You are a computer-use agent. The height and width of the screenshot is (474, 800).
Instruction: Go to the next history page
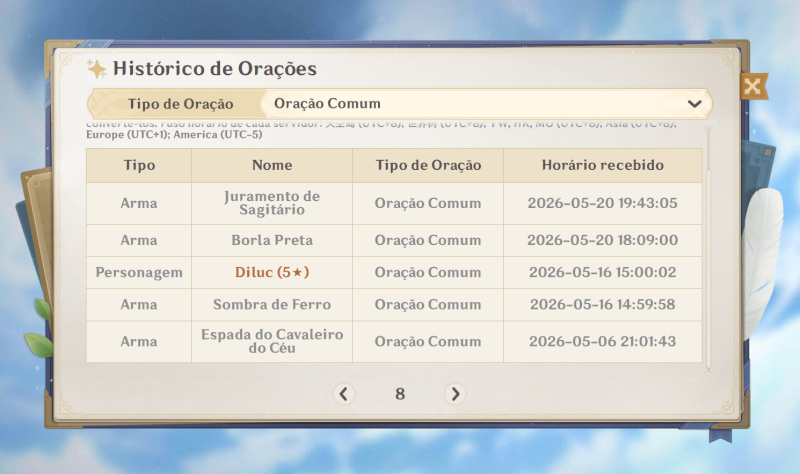coord(455,394)
